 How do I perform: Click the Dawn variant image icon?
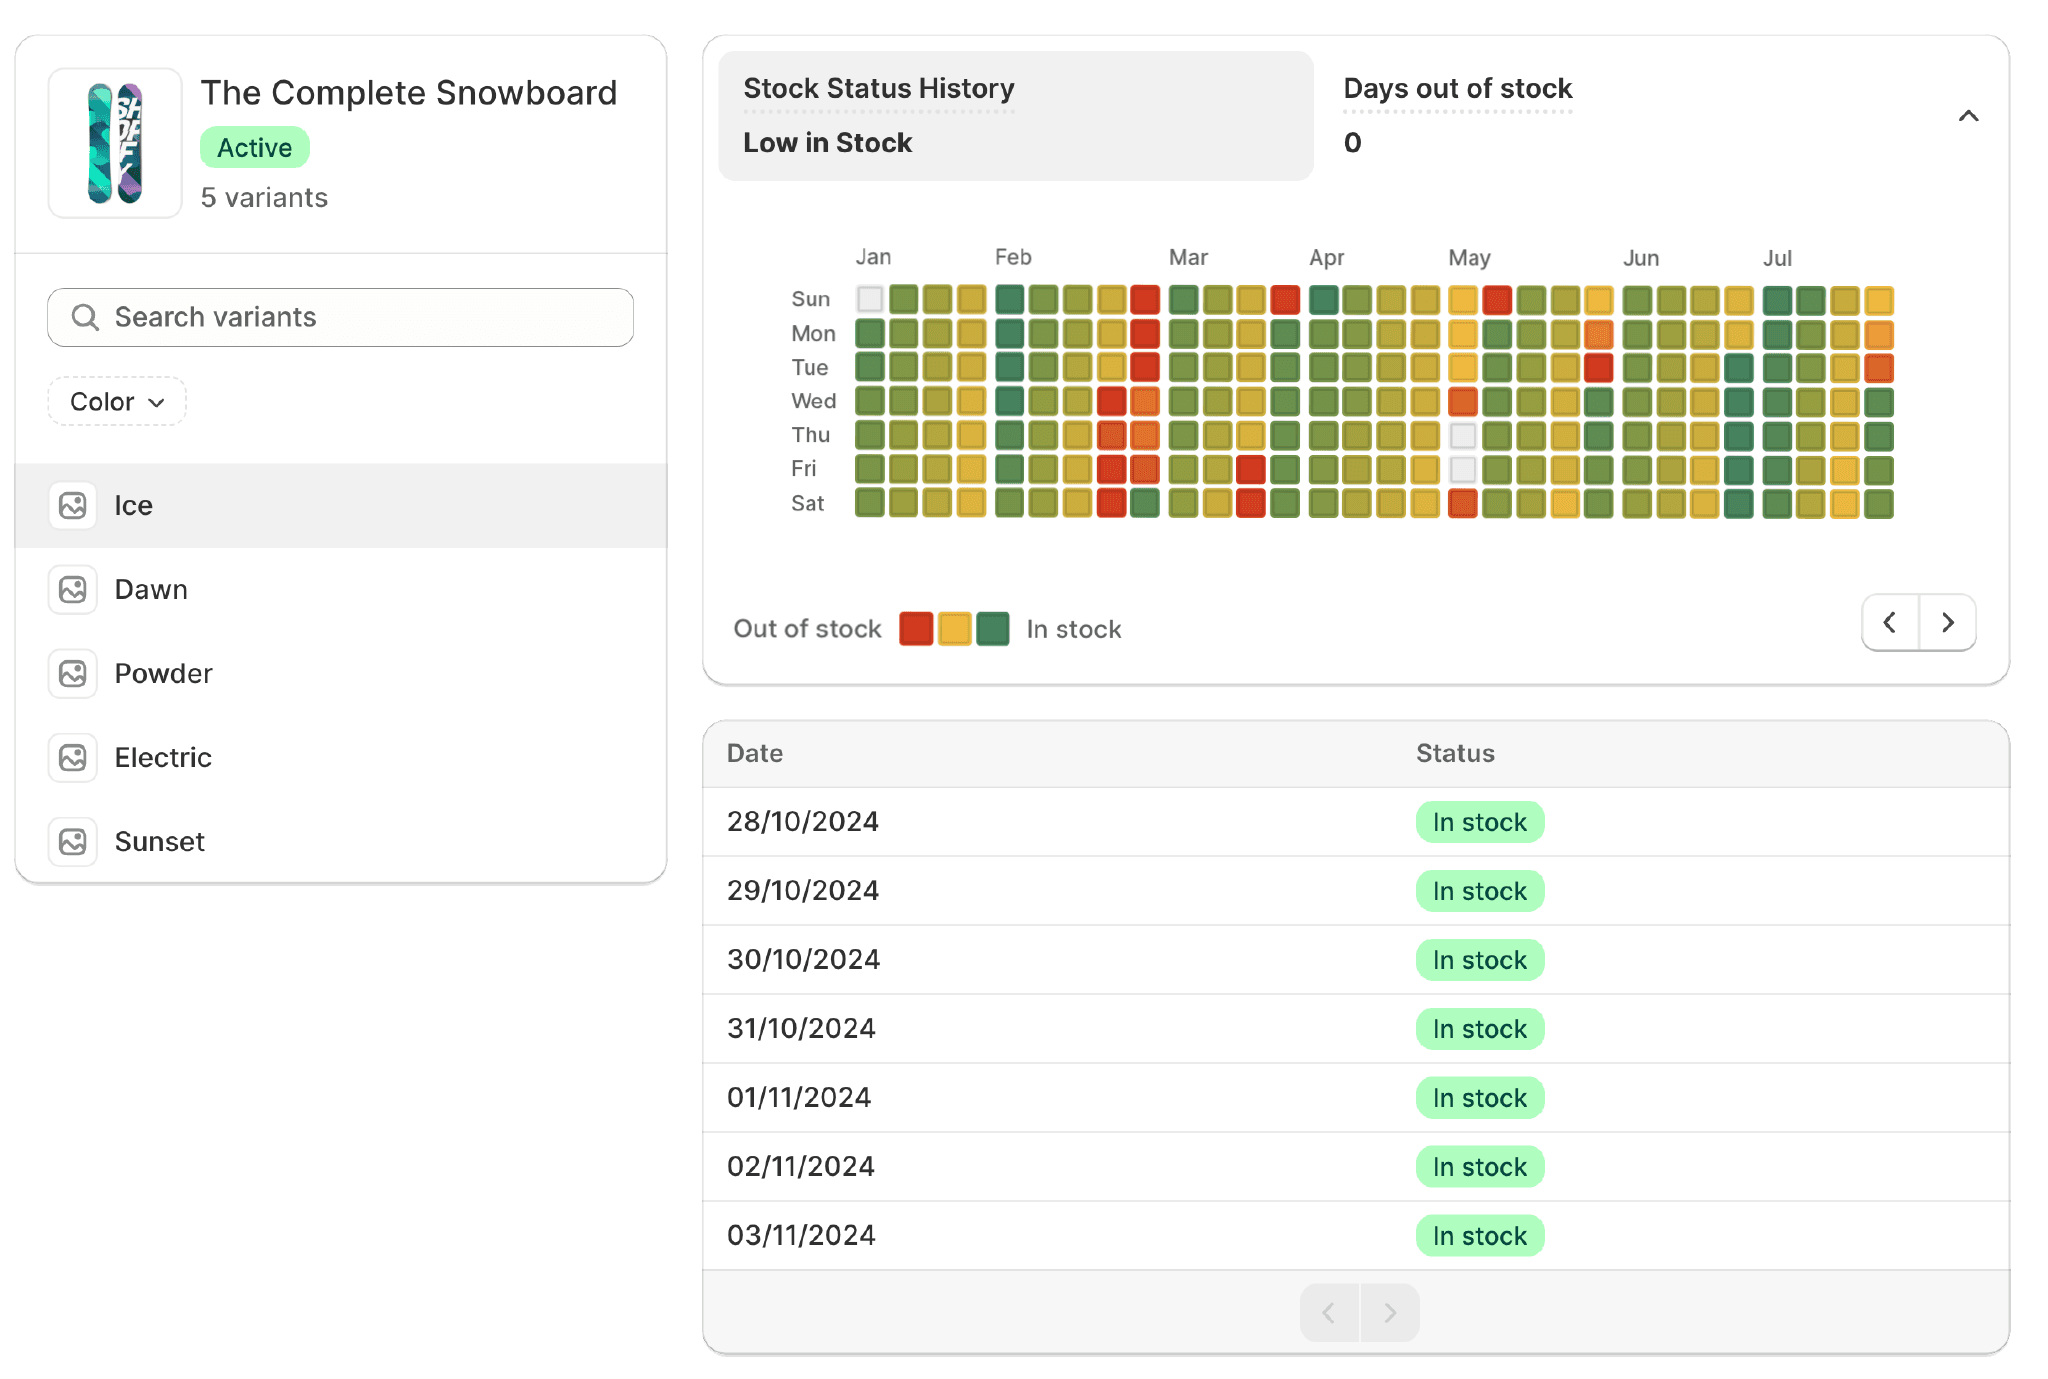(73, 589)
